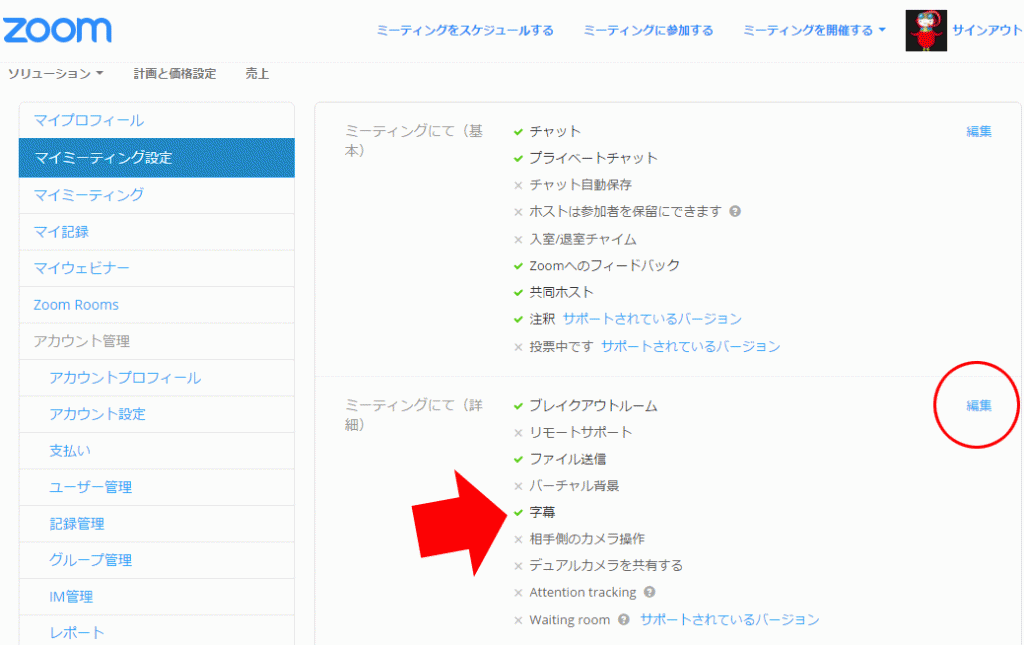Click 編集 for ミーティングにて（詳細）
This screenshot has height=645, width=1024.
(978, 405)
